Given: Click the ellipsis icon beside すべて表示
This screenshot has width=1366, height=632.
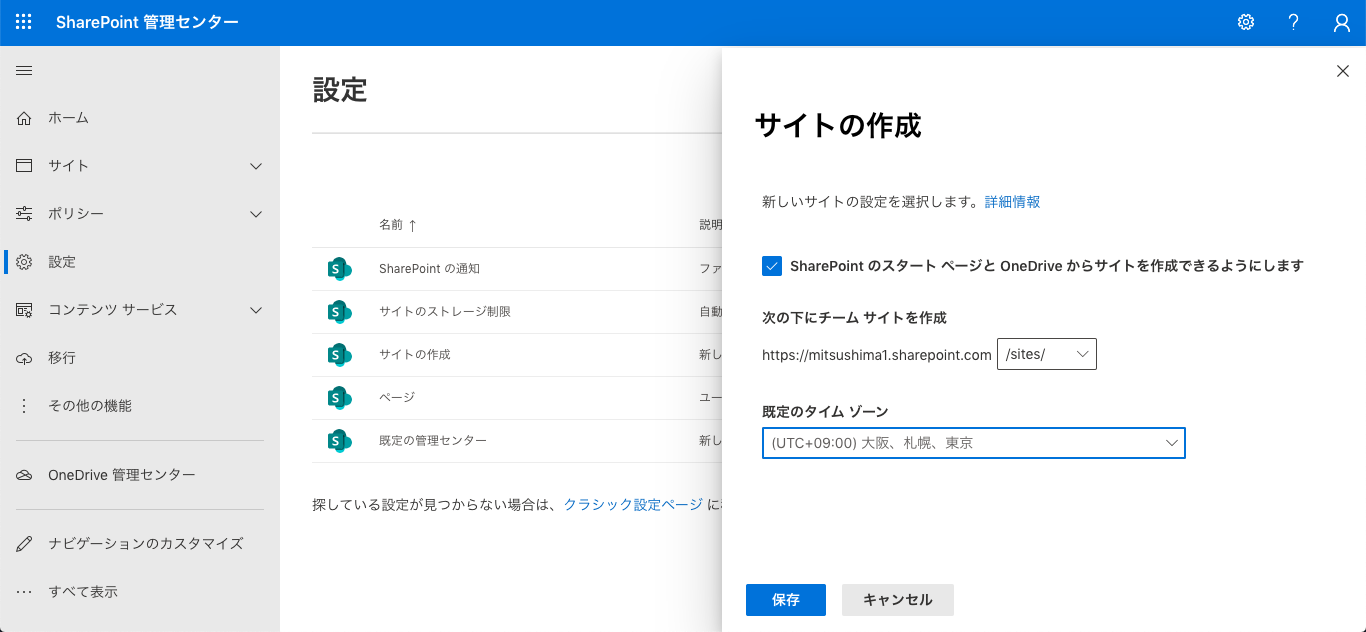Looking at the screenshot, I should (25, 592).
